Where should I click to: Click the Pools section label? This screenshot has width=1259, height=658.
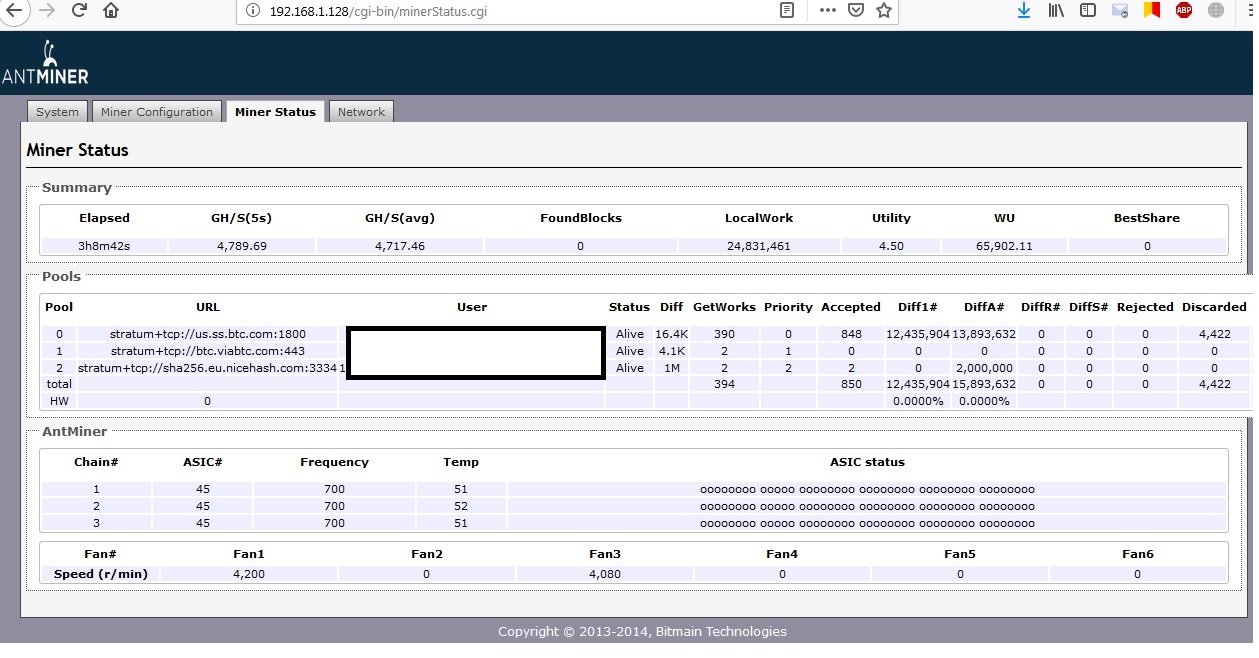(61, 276)
